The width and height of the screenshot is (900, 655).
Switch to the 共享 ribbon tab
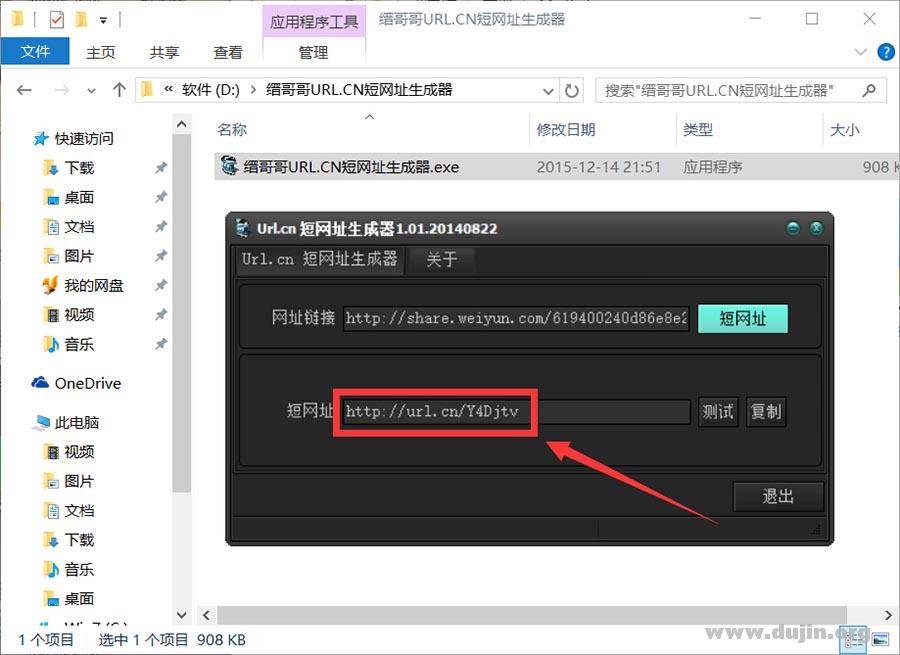point(164,52)
